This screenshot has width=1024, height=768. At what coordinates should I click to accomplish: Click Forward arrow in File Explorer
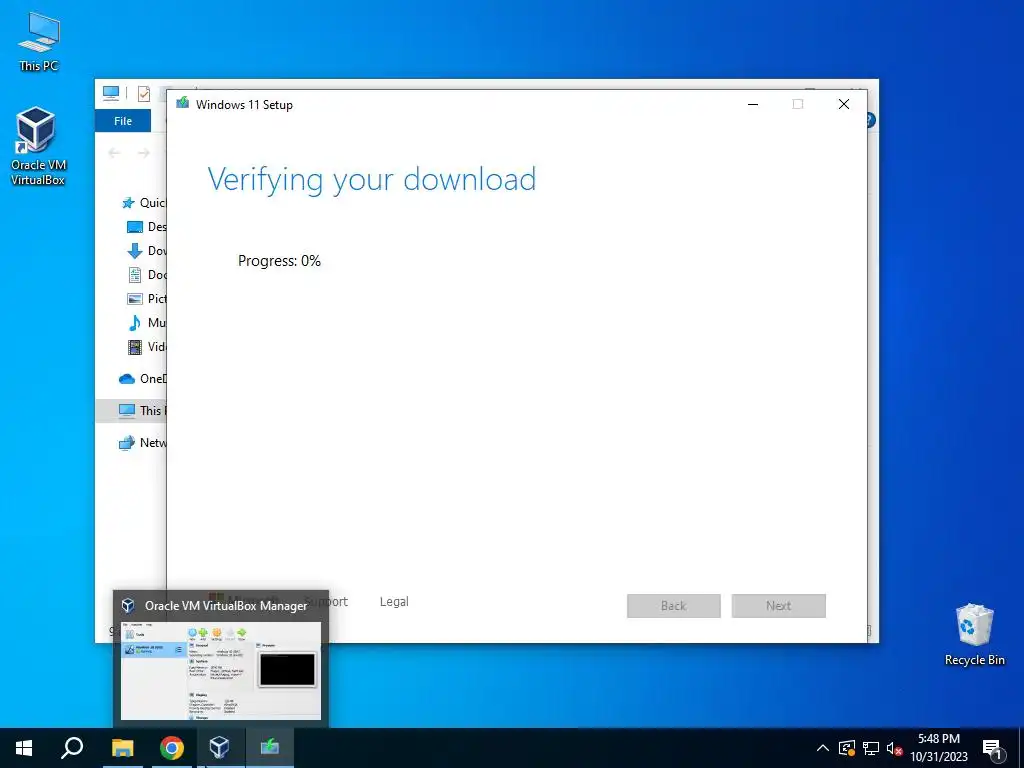coord(144,153)
